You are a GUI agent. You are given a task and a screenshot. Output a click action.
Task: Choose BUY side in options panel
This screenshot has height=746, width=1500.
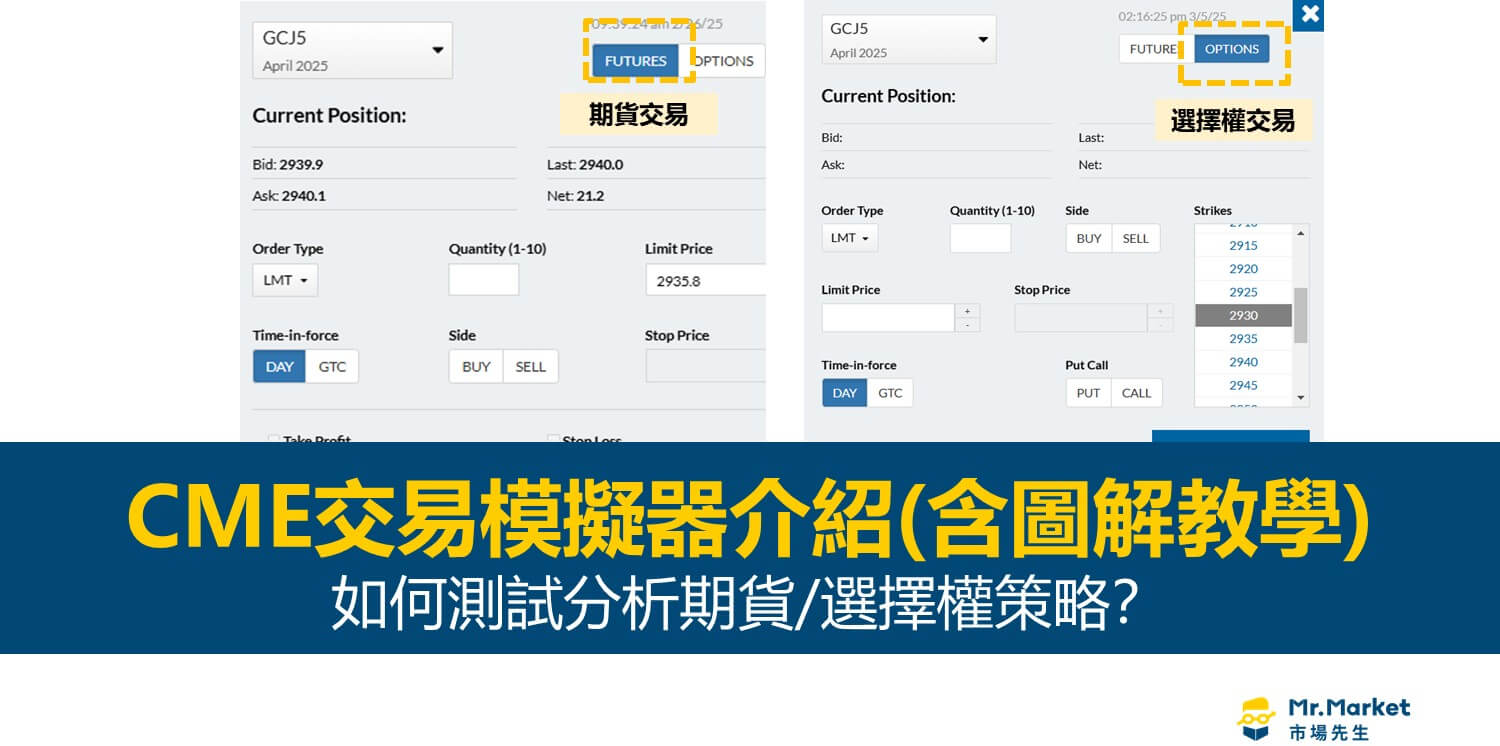(x=1089, y=238)
